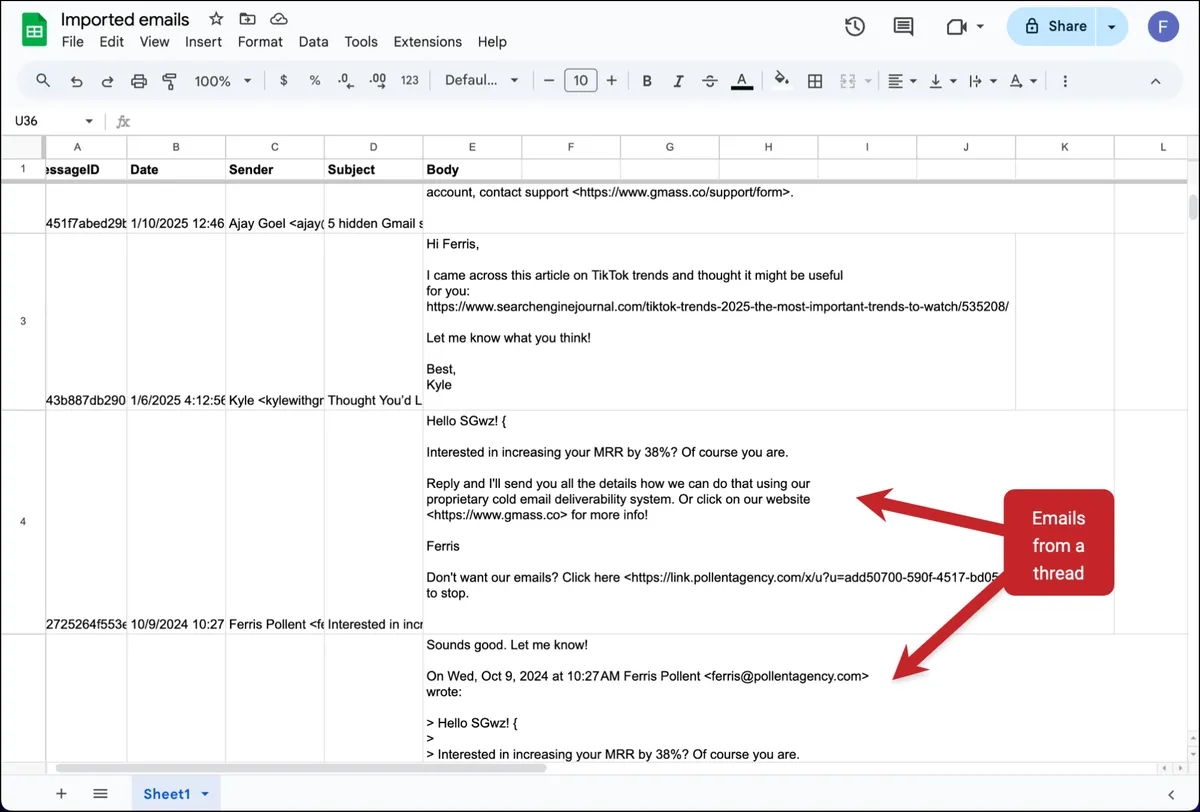Open the fill color picker
This screenshot has height=812, width=1200.
[782, 81]
